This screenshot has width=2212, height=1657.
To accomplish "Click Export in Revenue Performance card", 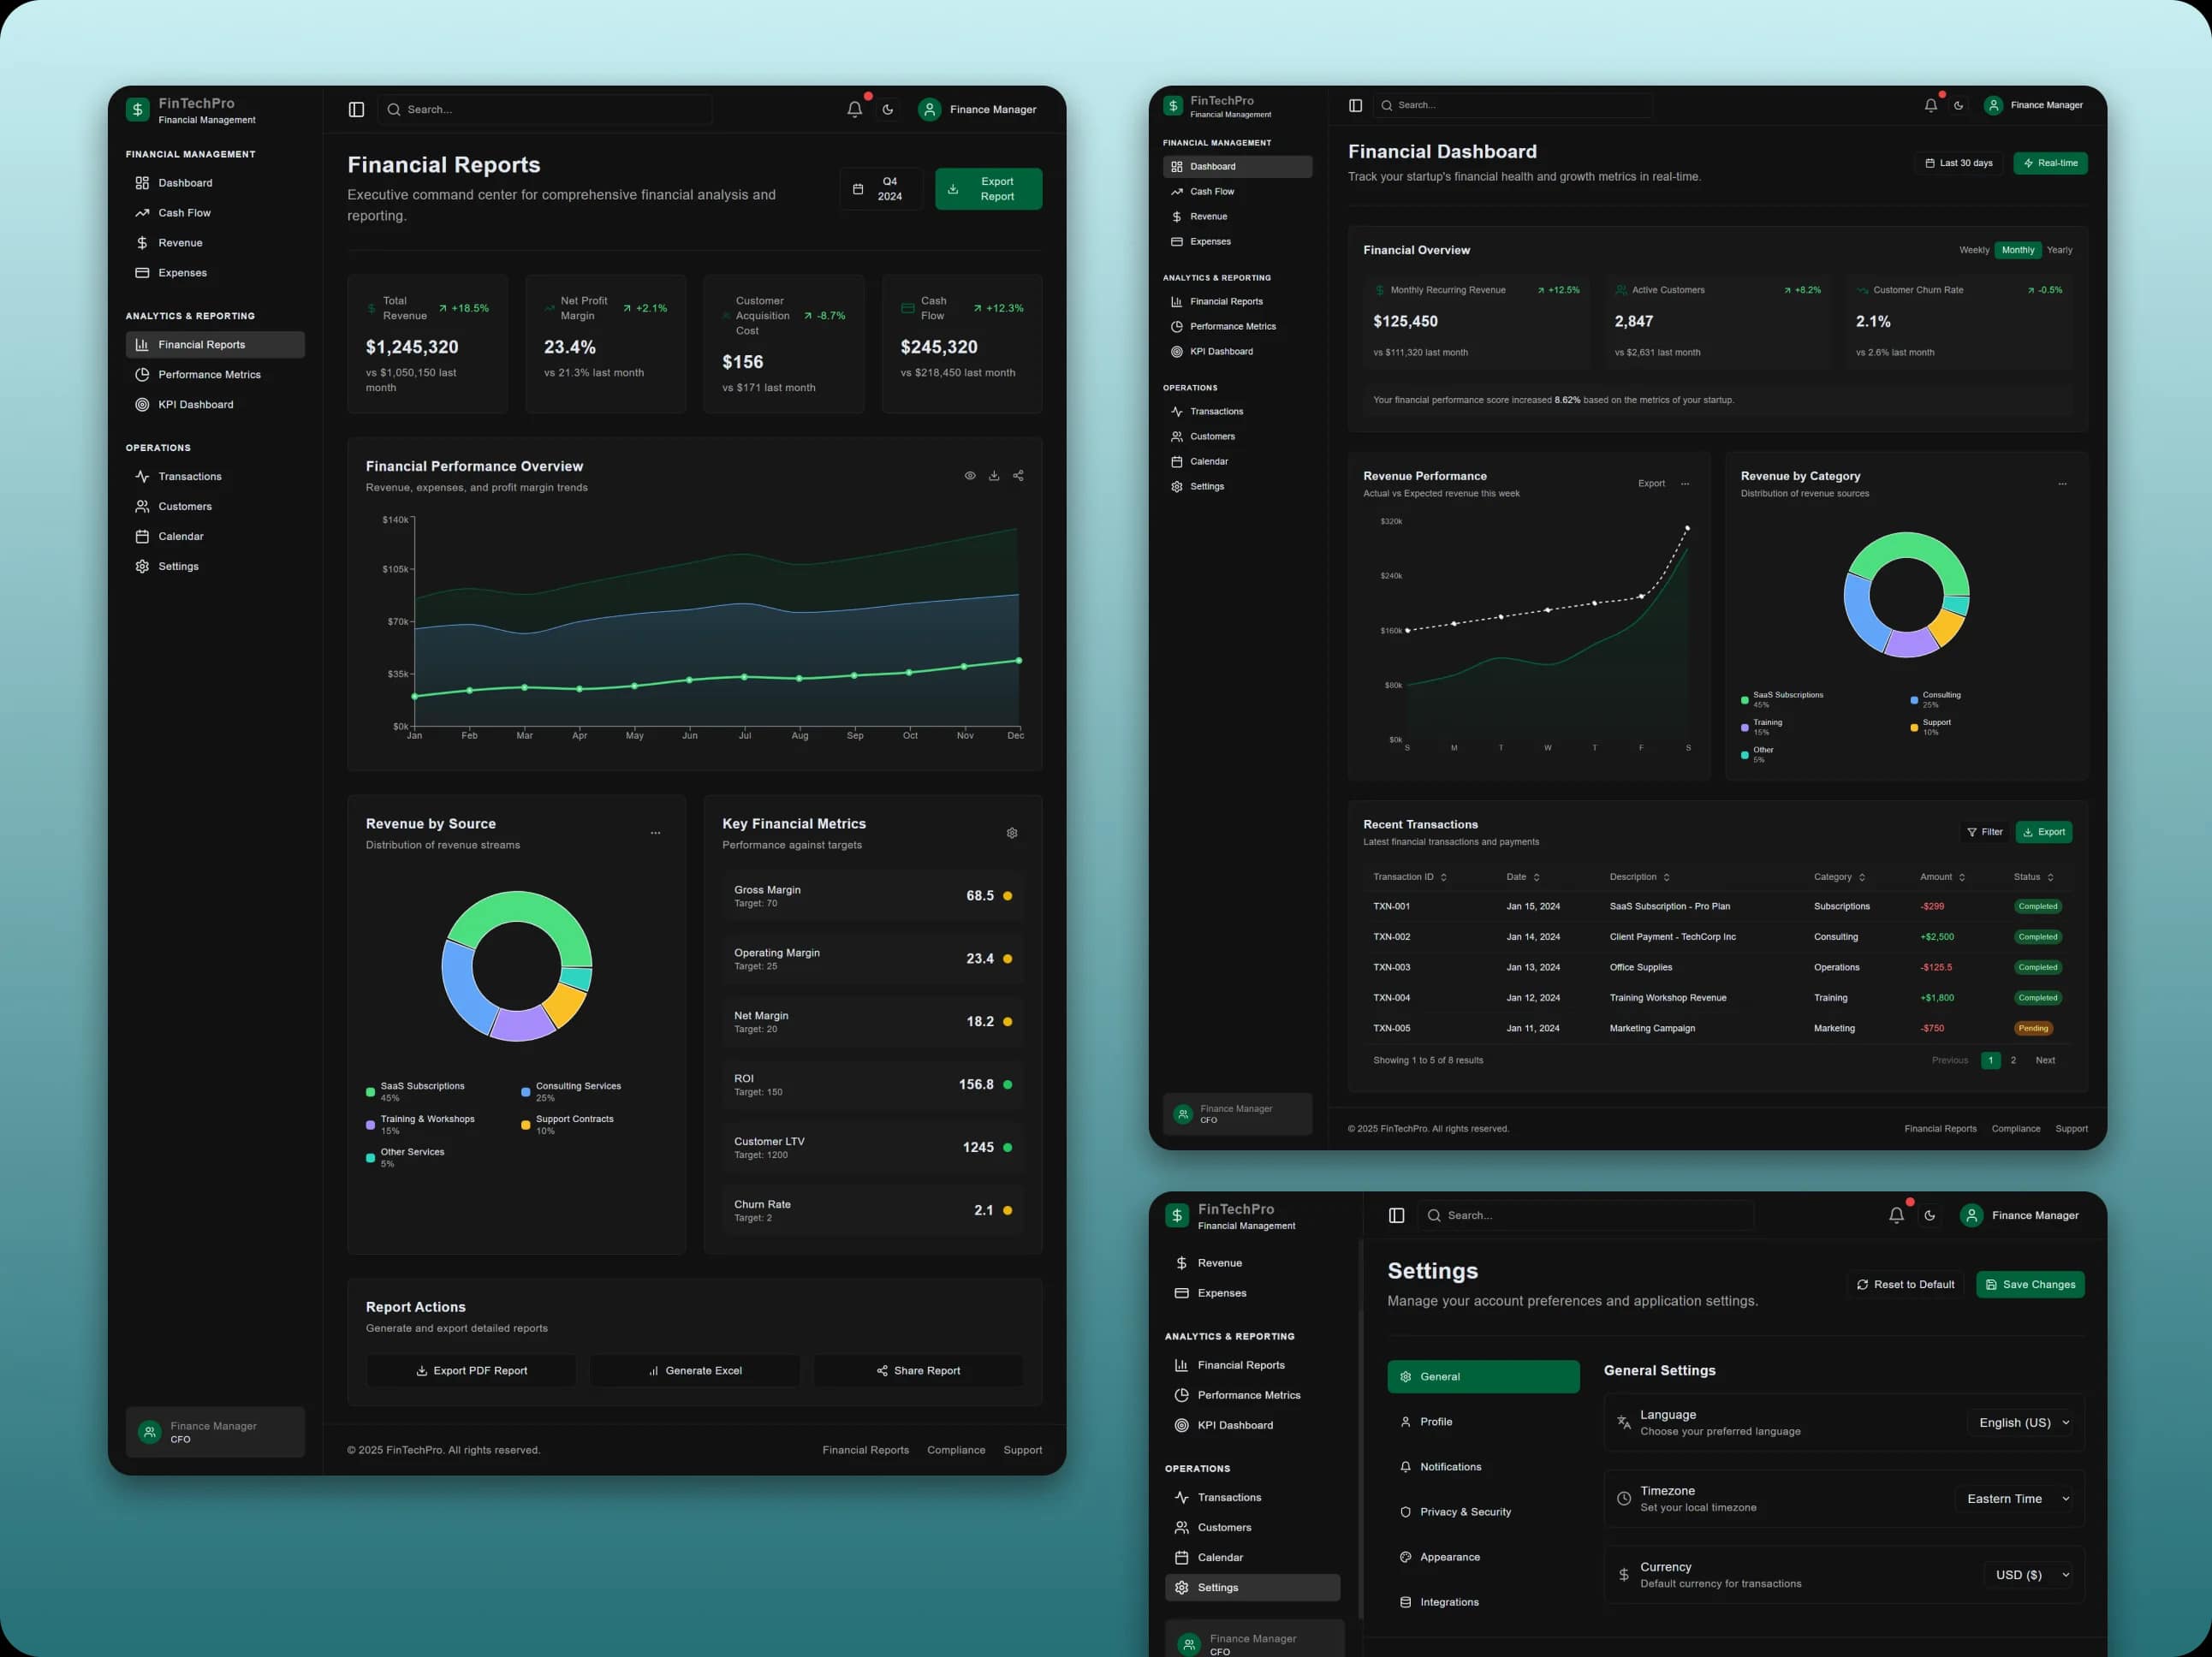I will tap(1651, 484).
